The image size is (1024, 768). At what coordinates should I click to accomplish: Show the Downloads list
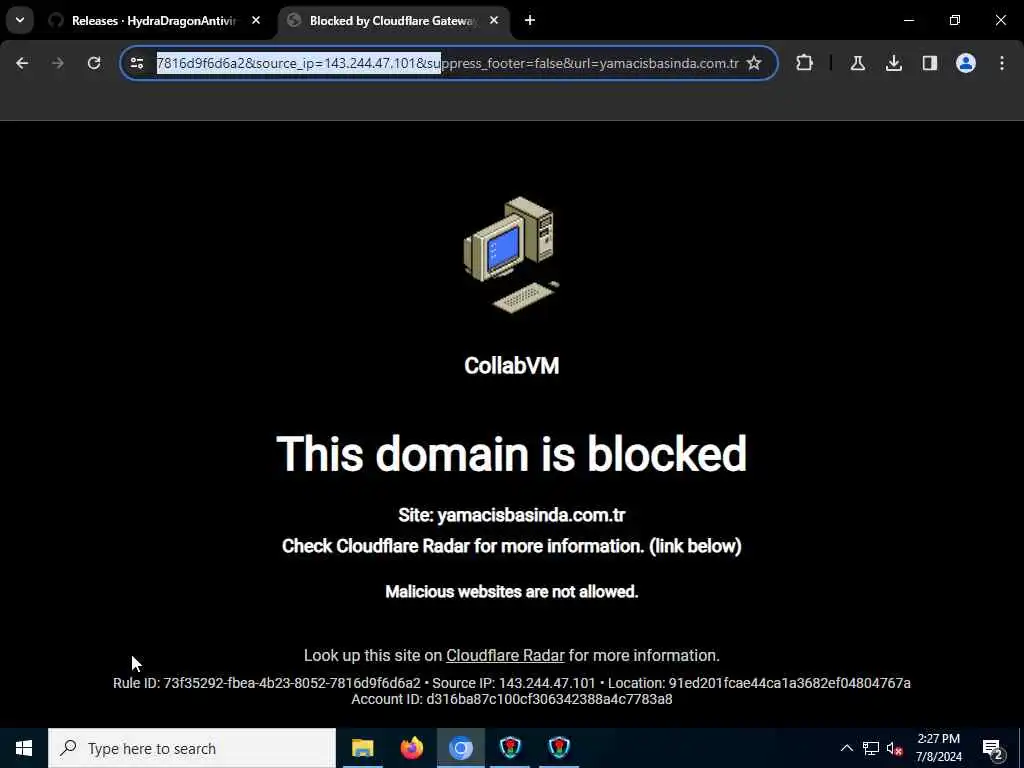tap(893, 63)
